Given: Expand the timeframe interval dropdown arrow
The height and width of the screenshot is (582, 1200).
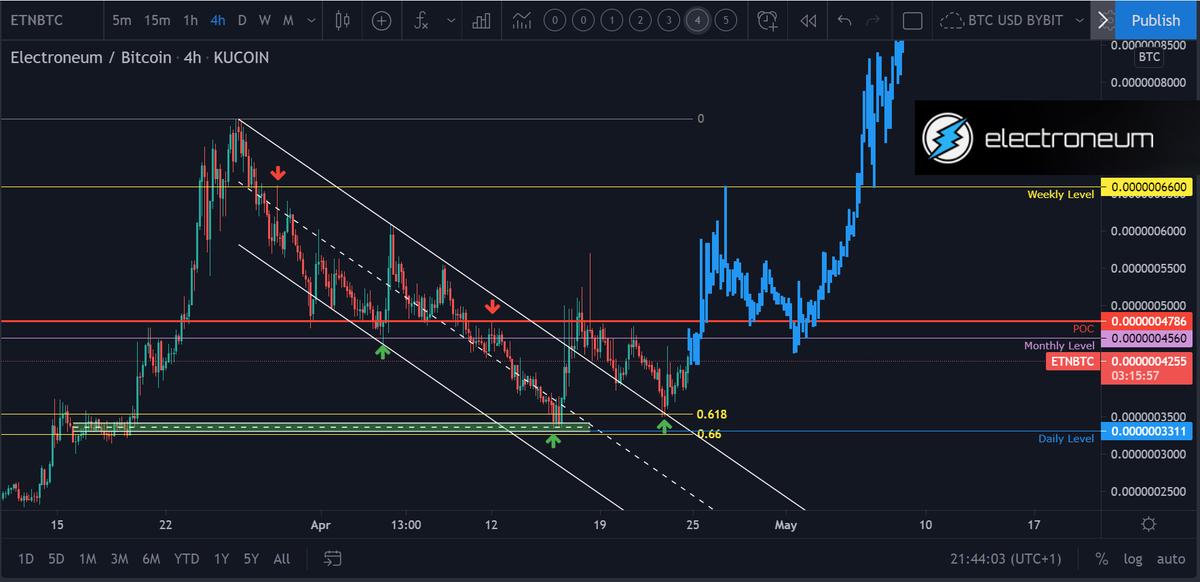Looking at the screenshot, I should 312,20.
